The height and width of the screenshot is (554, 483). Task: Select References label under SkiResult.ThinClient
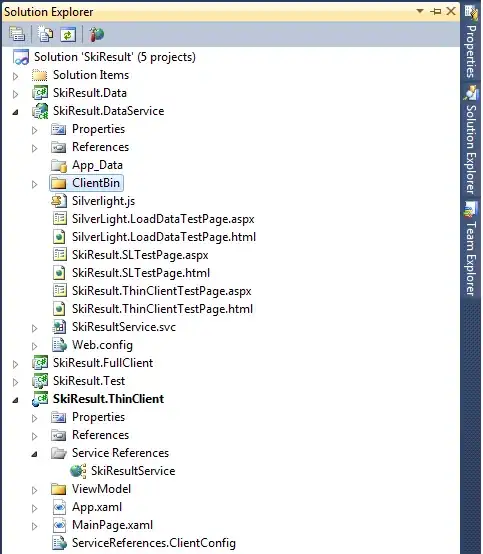(x=100, y=435)
